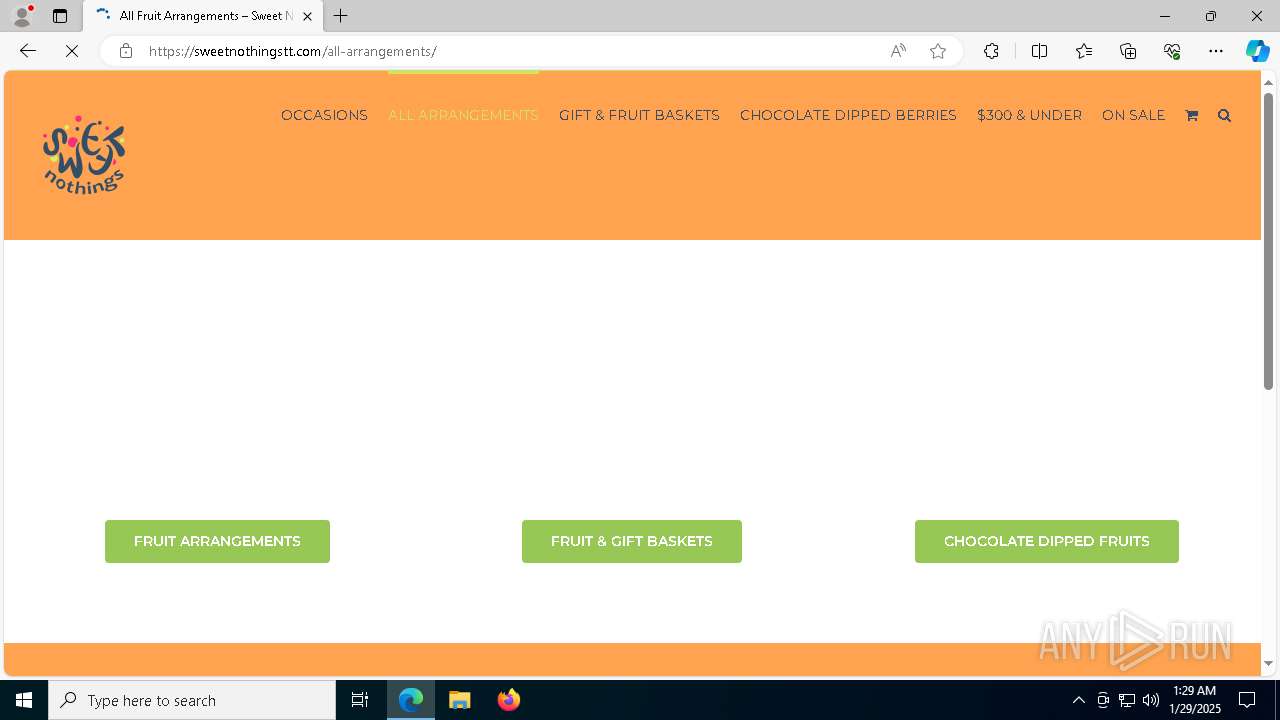Open Microsoft Edge from the taskbar

pos(411,700)
